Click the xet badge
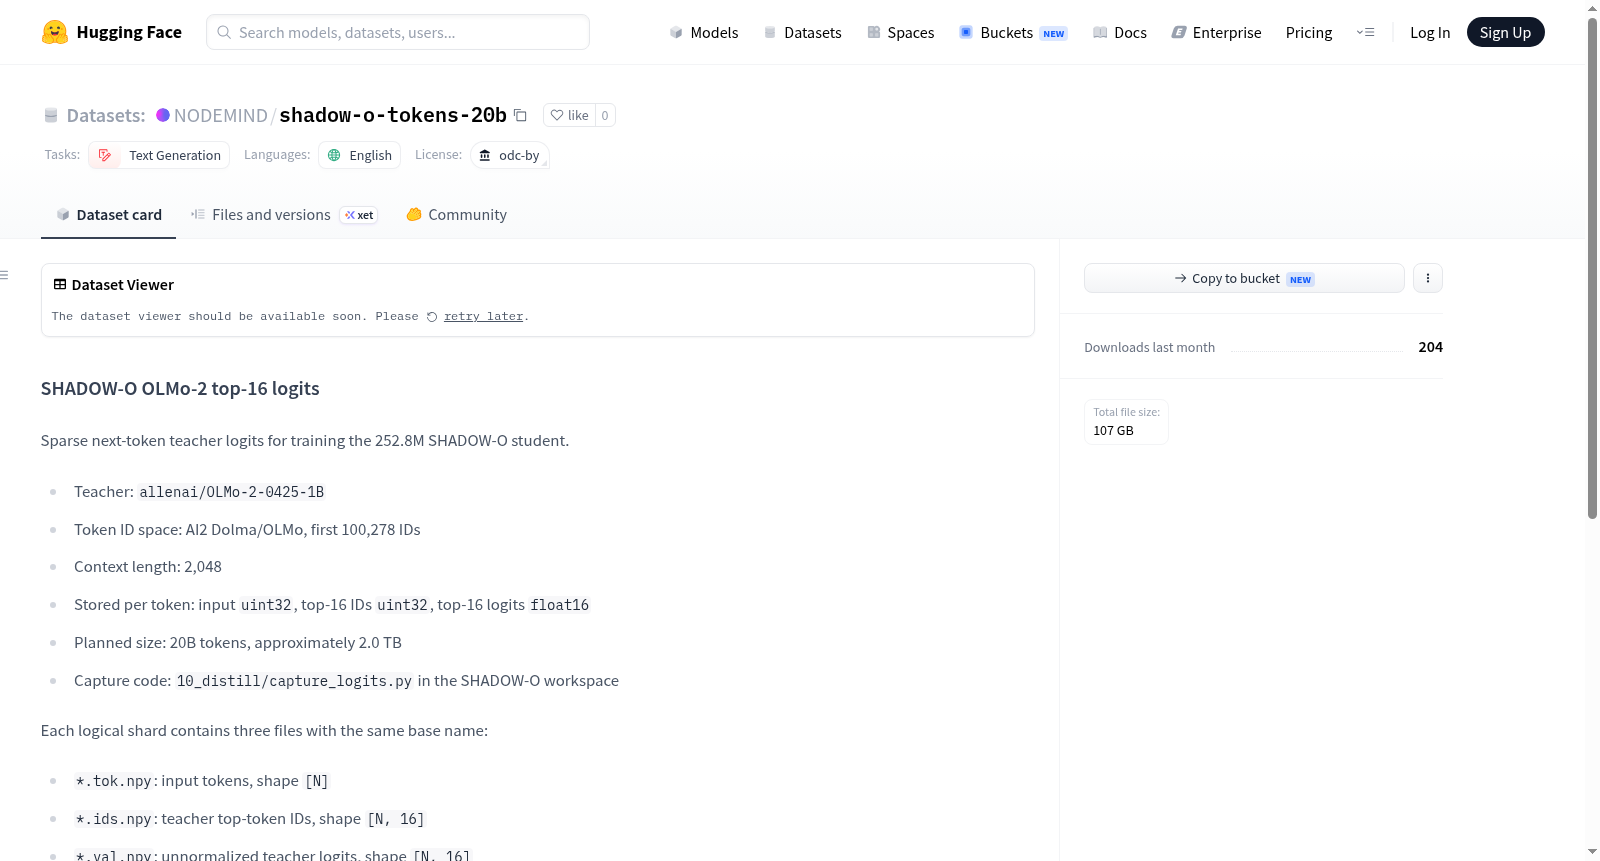Screen dimensions: 1600x861 [359, 215]
